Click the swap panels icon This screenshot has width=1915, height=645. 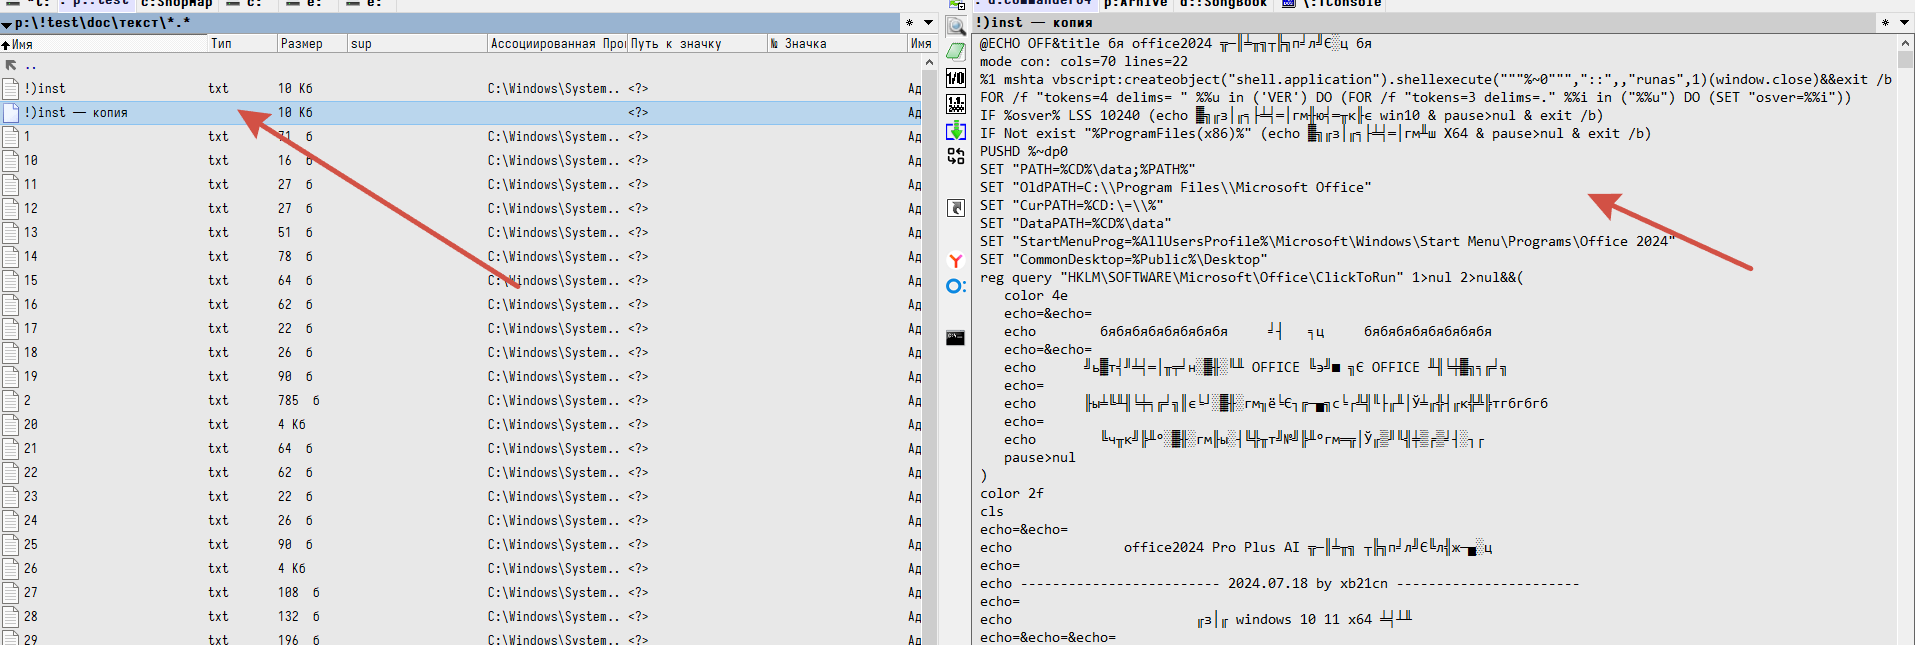click(956, 156)
